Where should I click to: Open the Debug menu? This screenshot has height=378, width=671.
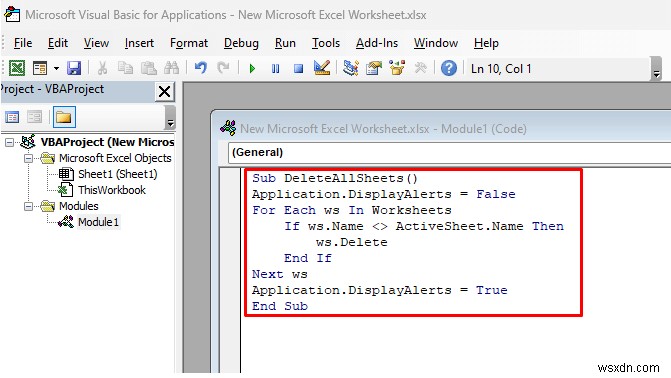coord(241,43)
